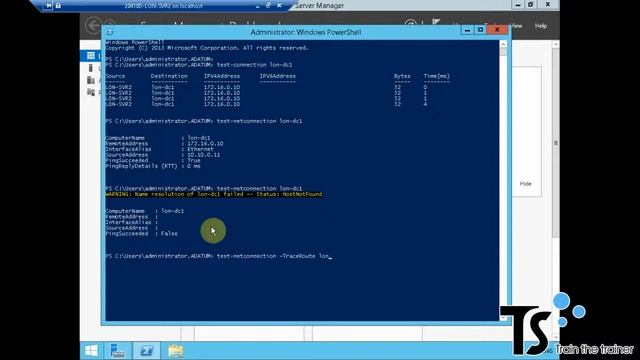Click the SourceAddress value 10.10.0.11
This screenshot has width=640, height=360.
204,155
